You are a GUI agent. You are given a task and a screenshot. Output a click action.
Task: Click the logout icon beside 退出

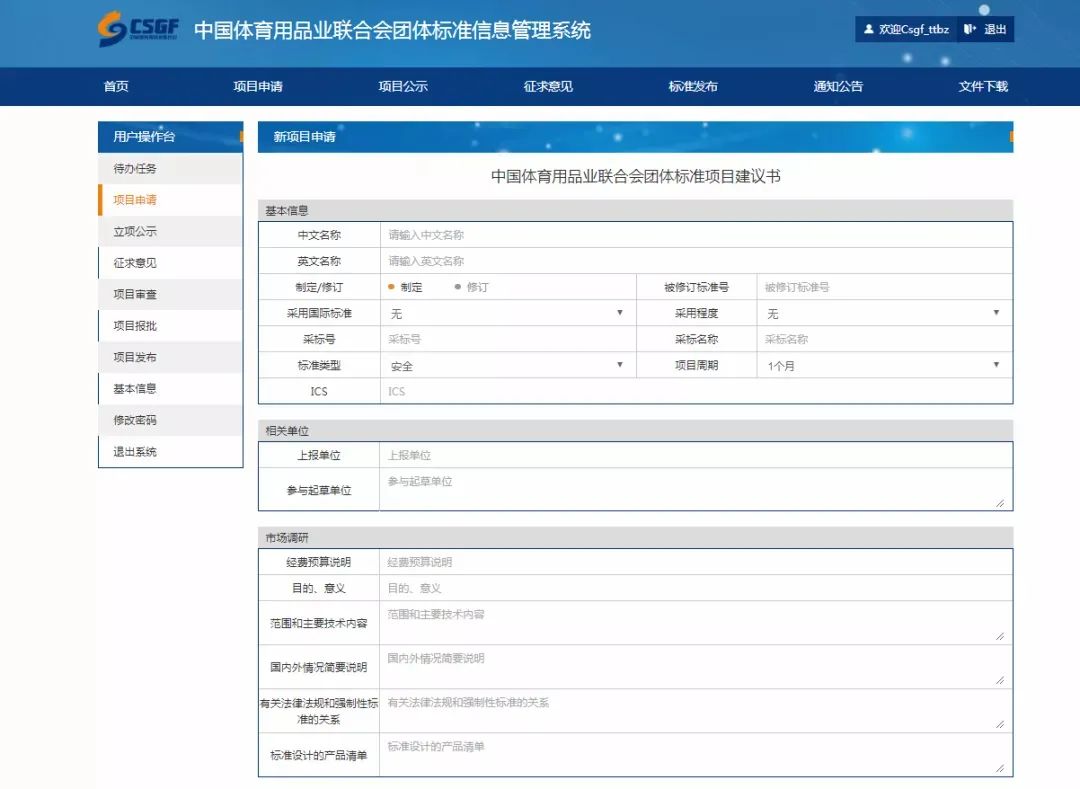tap(970, 29)
